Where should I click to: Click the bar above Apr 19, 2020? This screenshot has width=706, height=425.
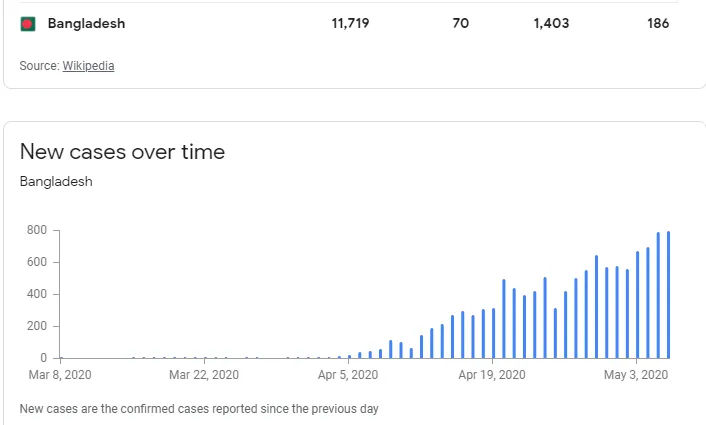coord(493,333)
